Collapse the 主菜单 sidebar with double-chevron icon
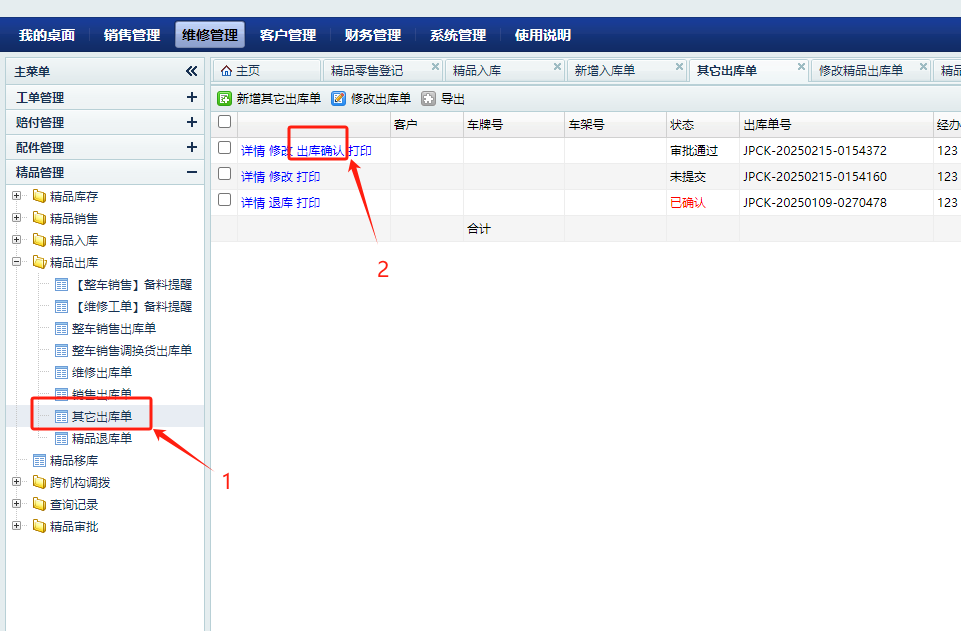 [191, 71]
